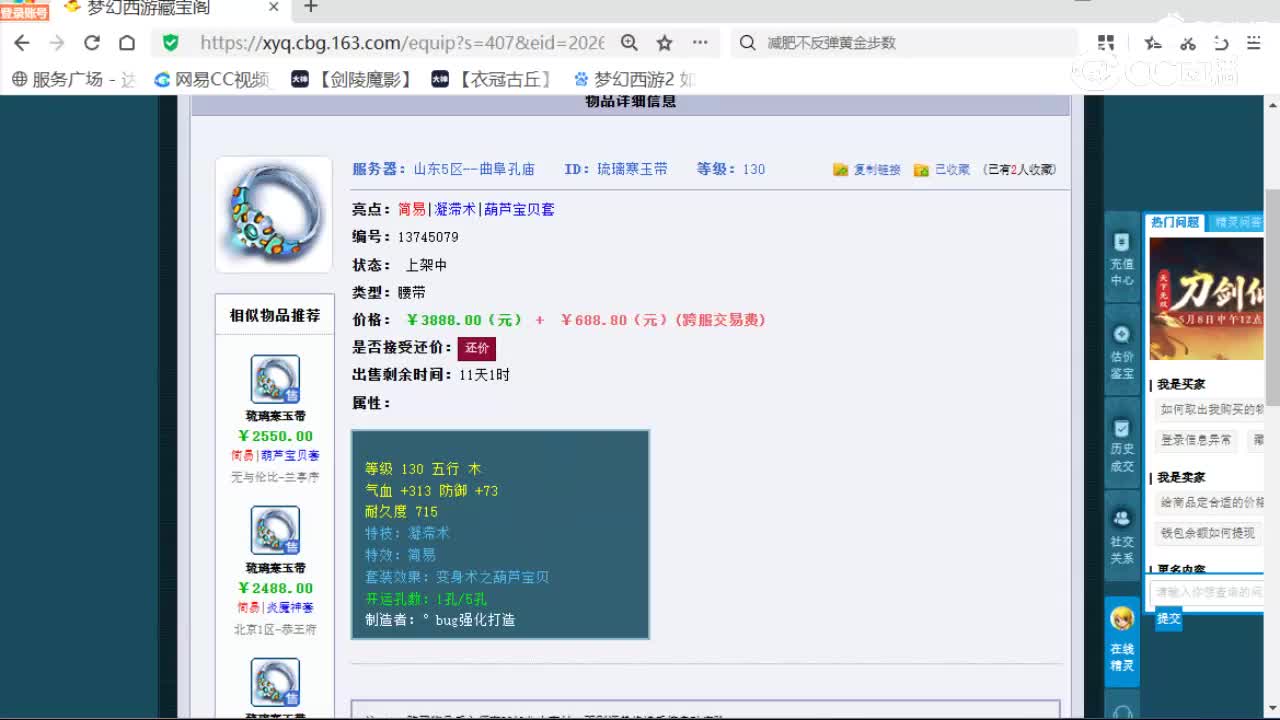Open the three-dot address bar menu
The width and height of the screenshot is (1280, 720).
click(x=700, y=43)
